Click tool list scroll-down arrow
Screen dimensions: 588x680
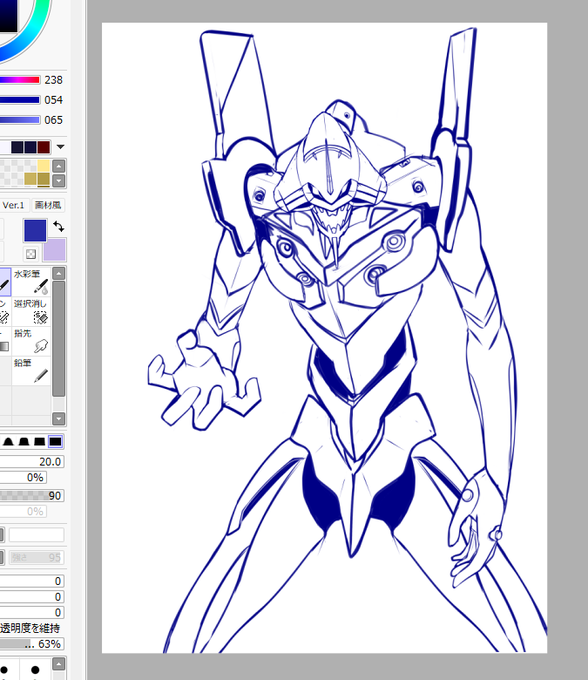pos(59,418)
